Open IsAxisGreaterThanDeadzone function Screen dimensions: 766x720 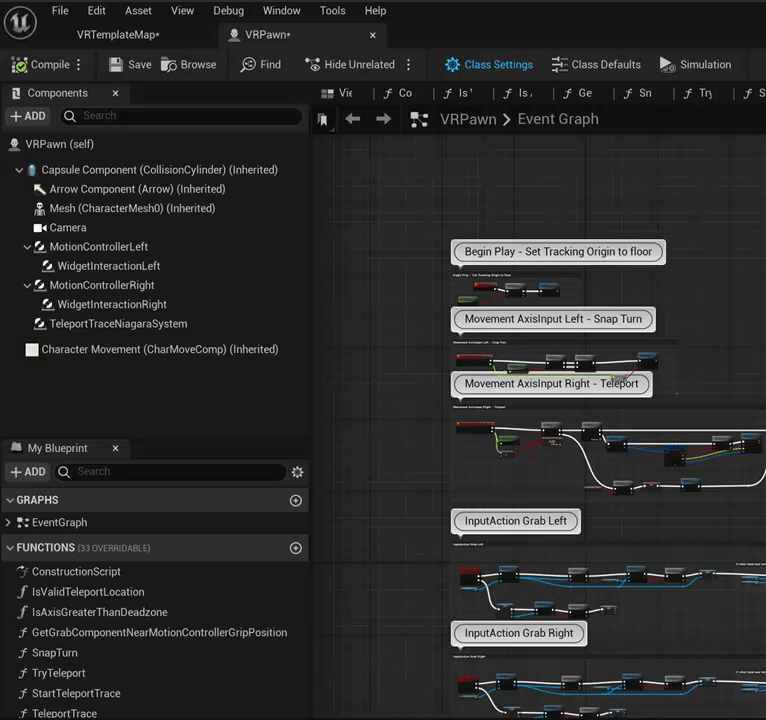99,613
